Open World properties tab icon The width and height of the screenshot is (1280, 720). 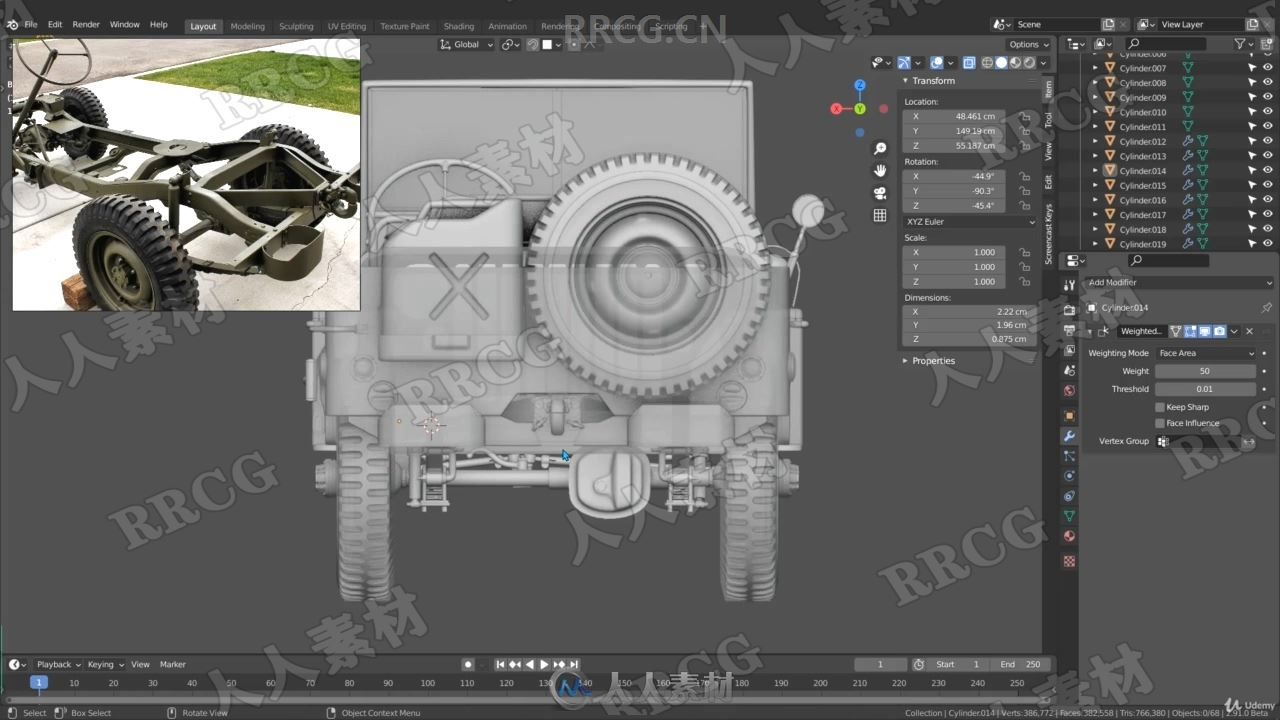coord(1069,391)
